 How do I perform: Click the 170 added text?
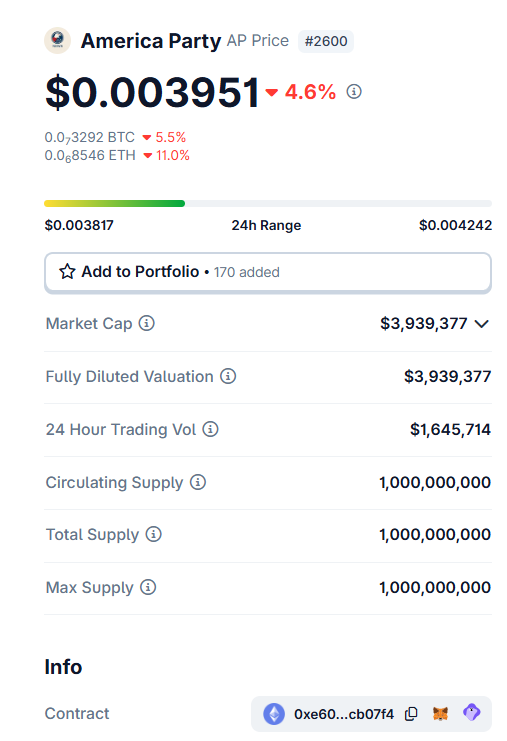tap(247, 272)
